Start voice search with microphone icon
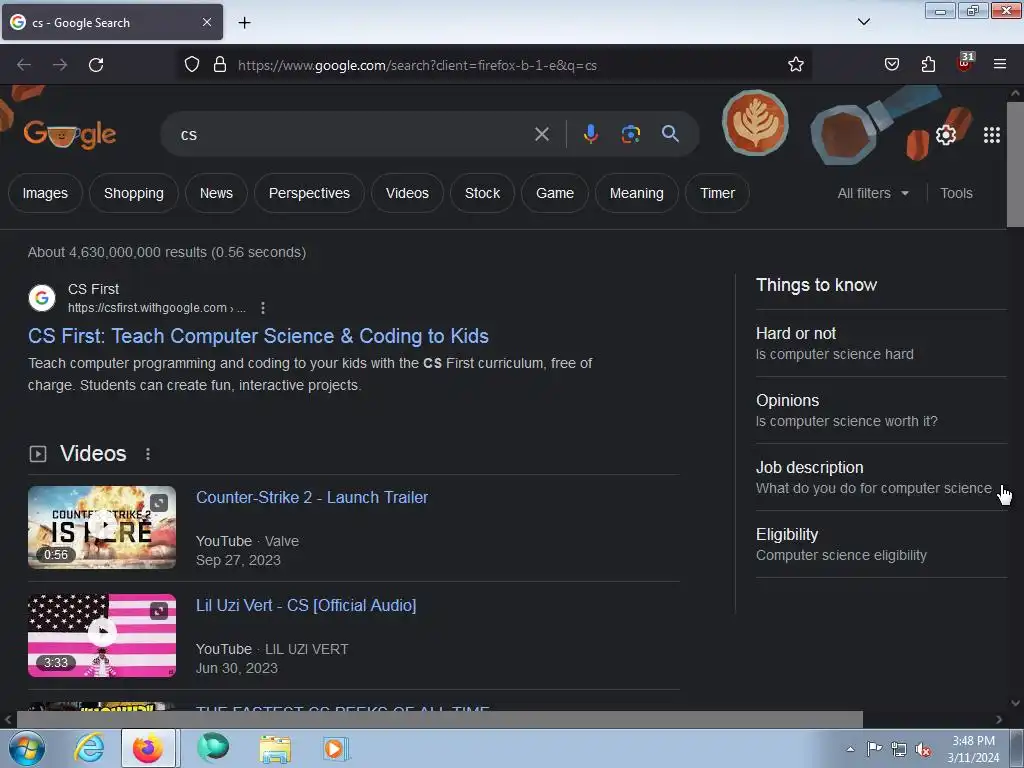 coord(590,134)
